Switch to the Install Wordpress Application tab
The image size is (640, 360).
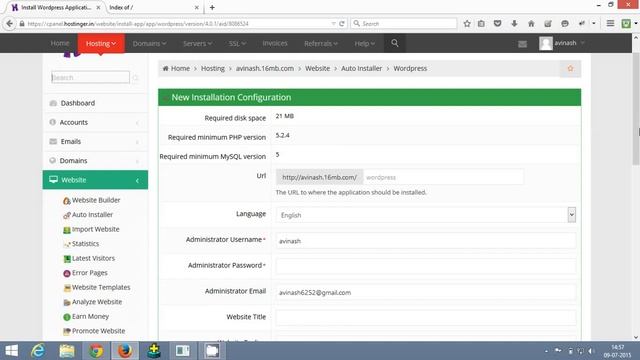click(56, 7)
